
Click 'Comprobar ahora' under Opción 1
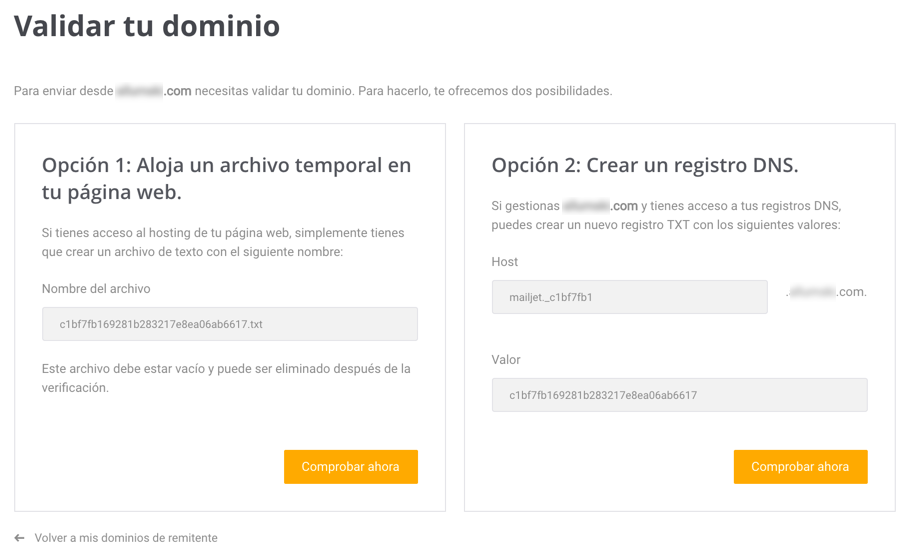tap(351, 467)
